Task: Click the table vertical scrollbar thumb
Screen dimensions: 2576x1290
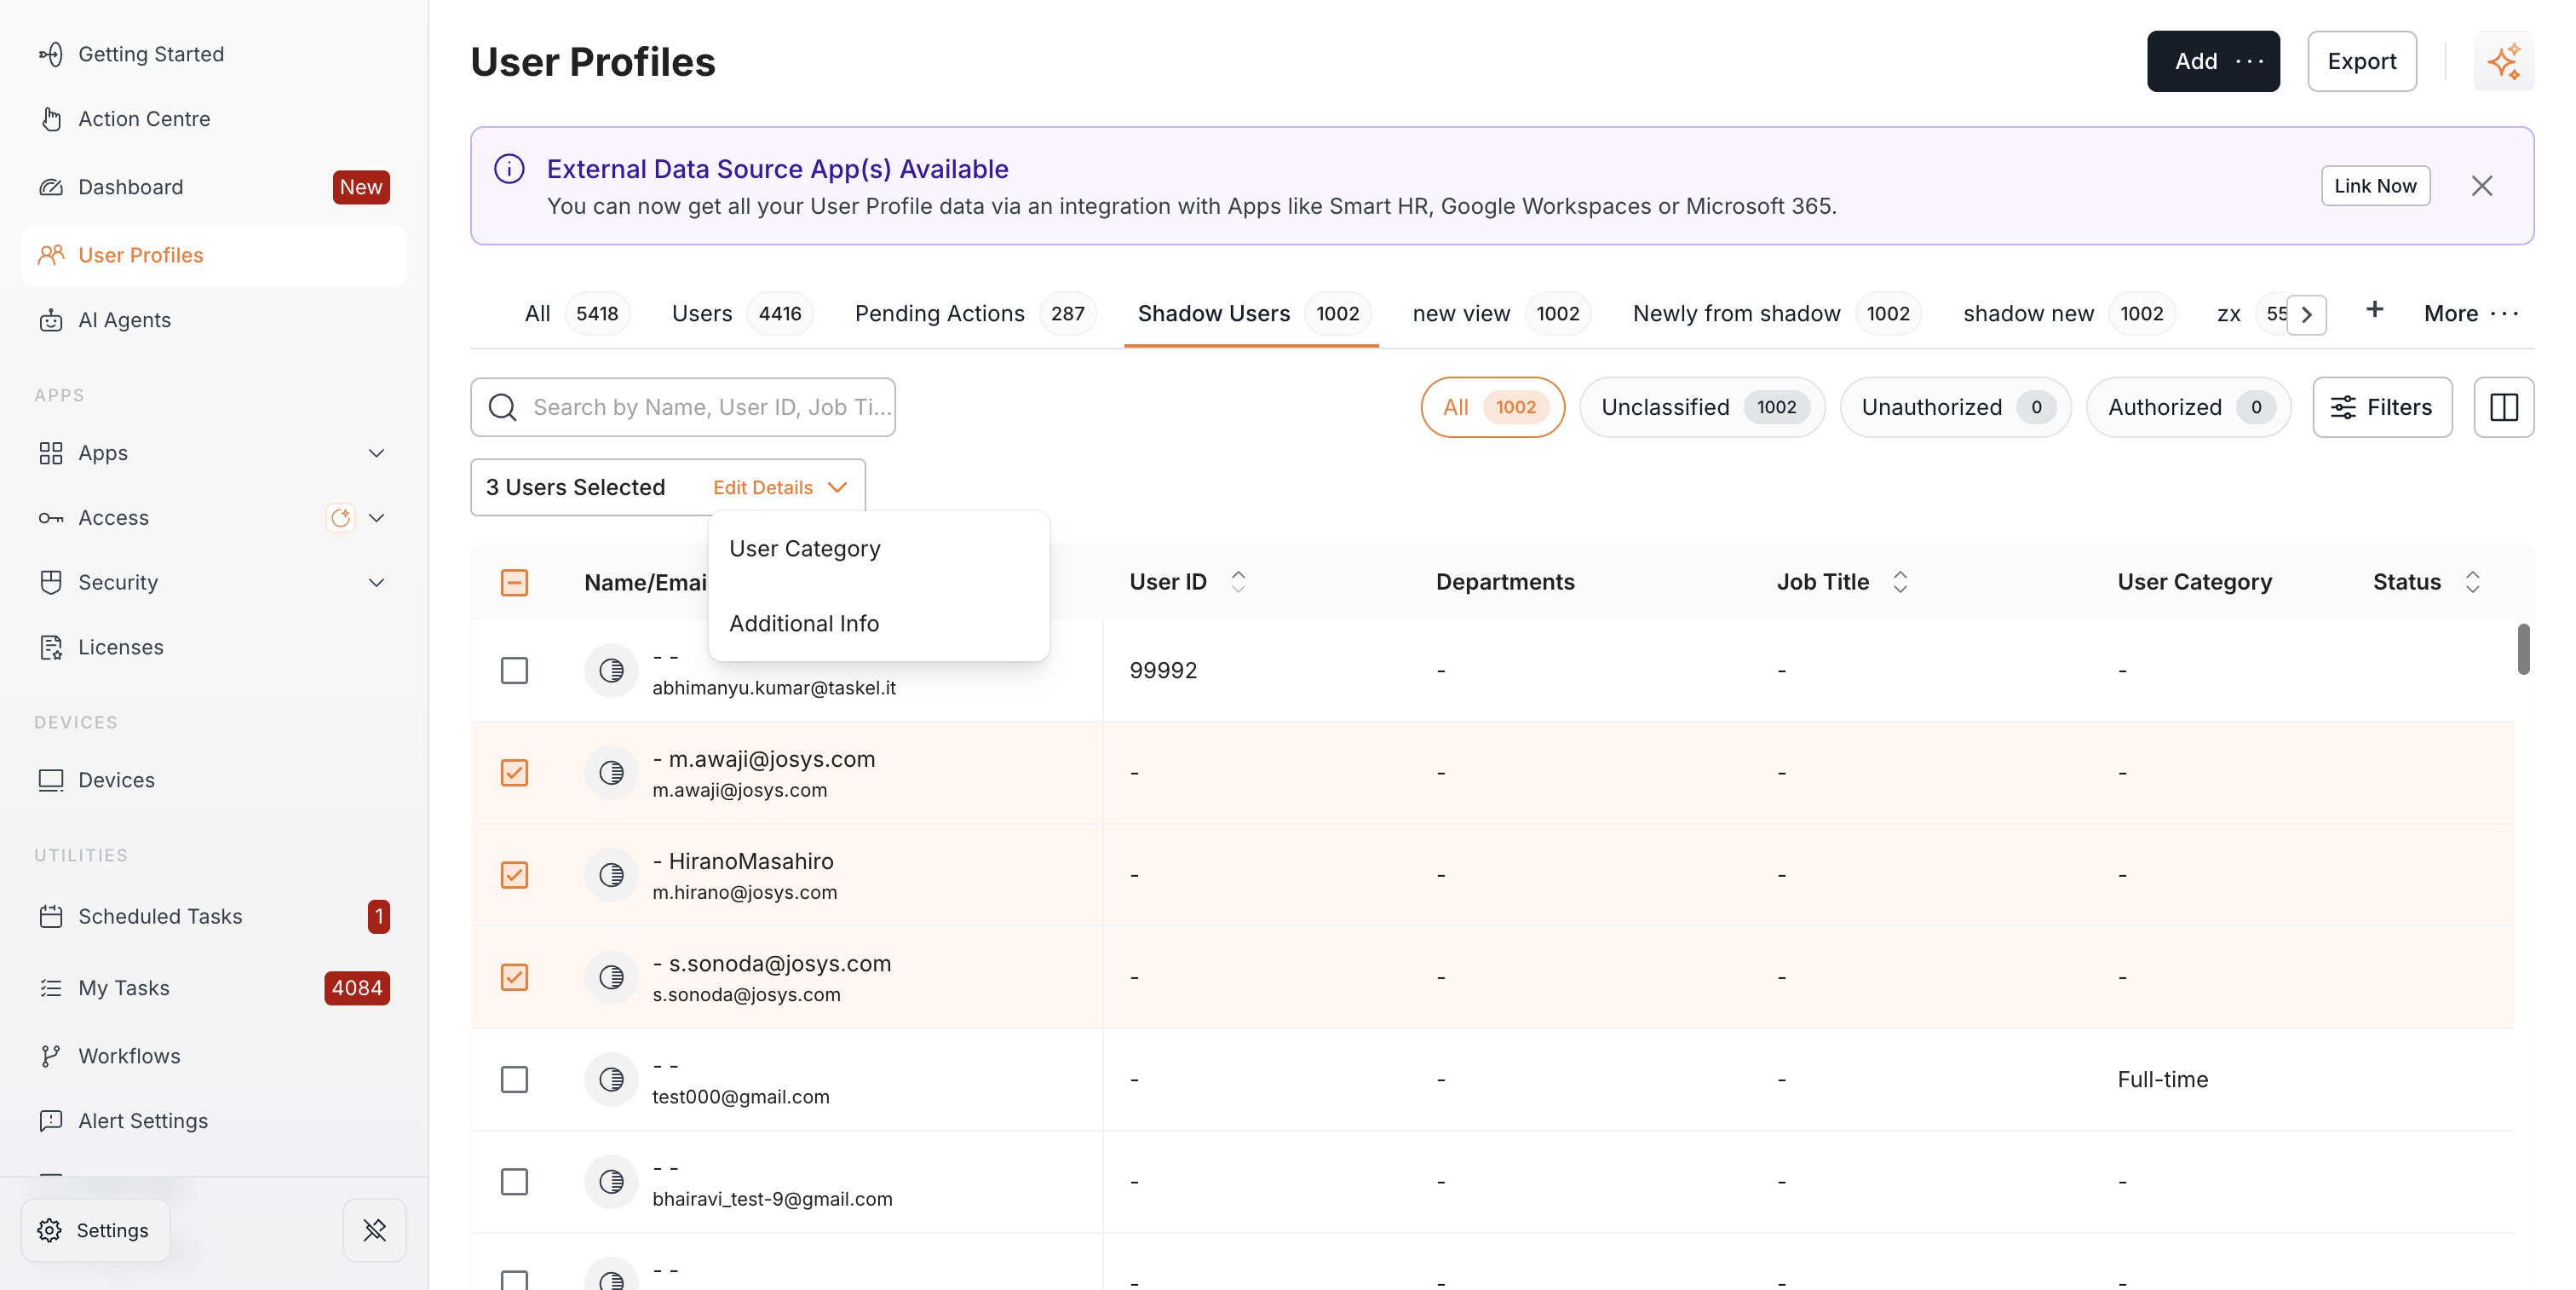Action: (x=2524, y=649)
